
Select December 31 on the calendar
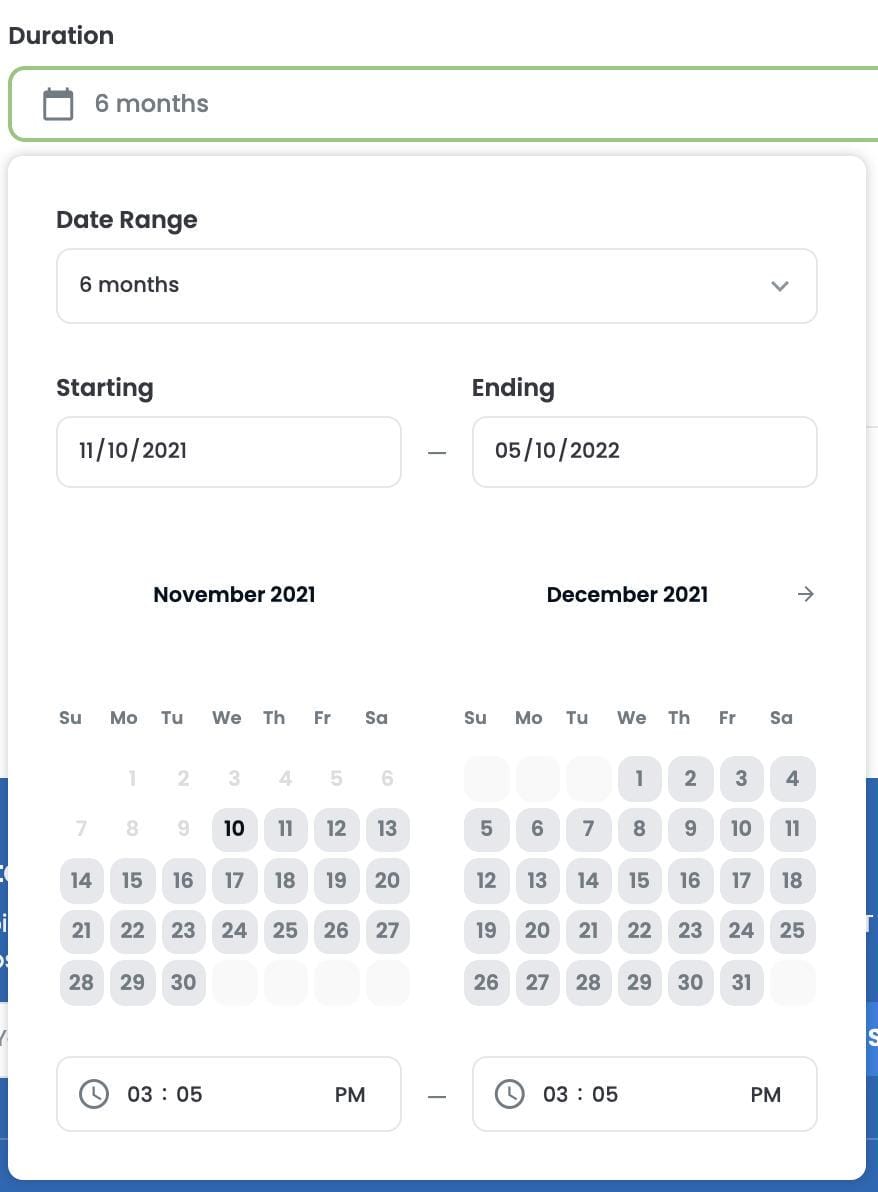coord(741,982)
